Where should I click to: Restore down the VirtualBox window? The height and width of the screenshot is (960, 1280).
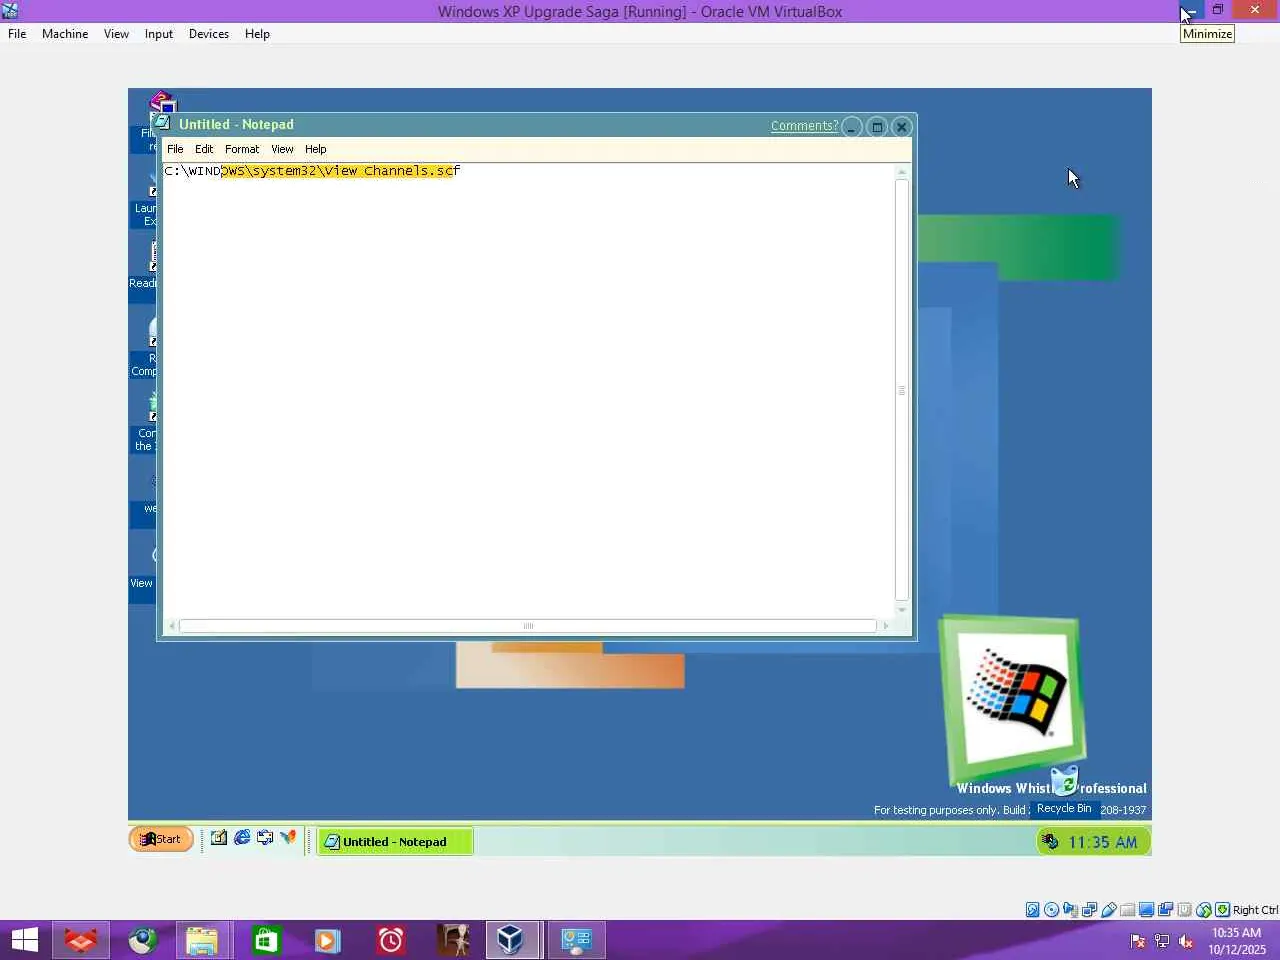click(1218, 10)
